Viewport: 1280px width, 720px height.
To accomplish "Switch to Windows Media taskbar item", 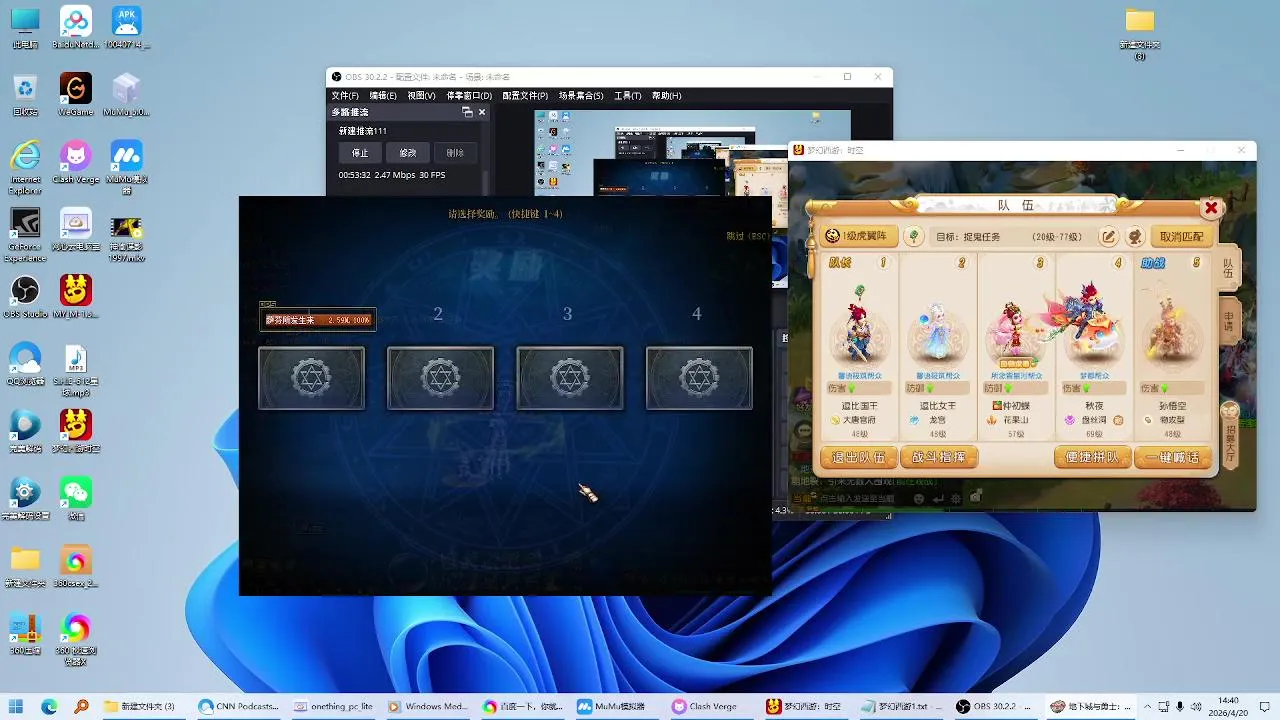I will coord(427,706).
